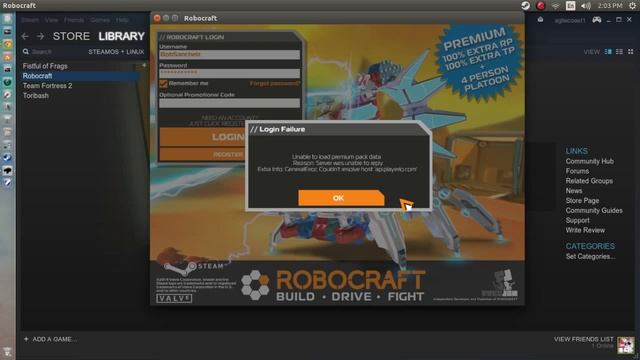Click the Forgot password link
640x360 pixels.
pos(275,83)
